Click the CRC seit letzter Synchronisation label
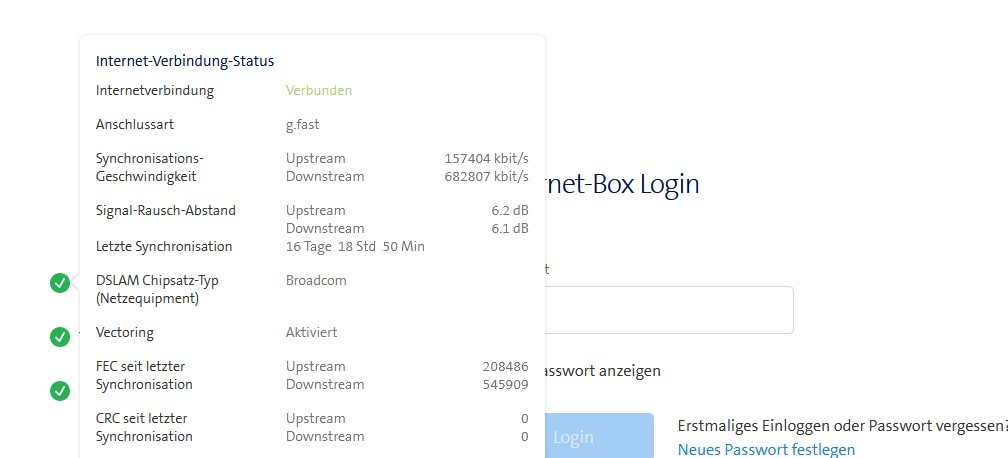The image size is (1008, 458). click(x=144, y=427)
